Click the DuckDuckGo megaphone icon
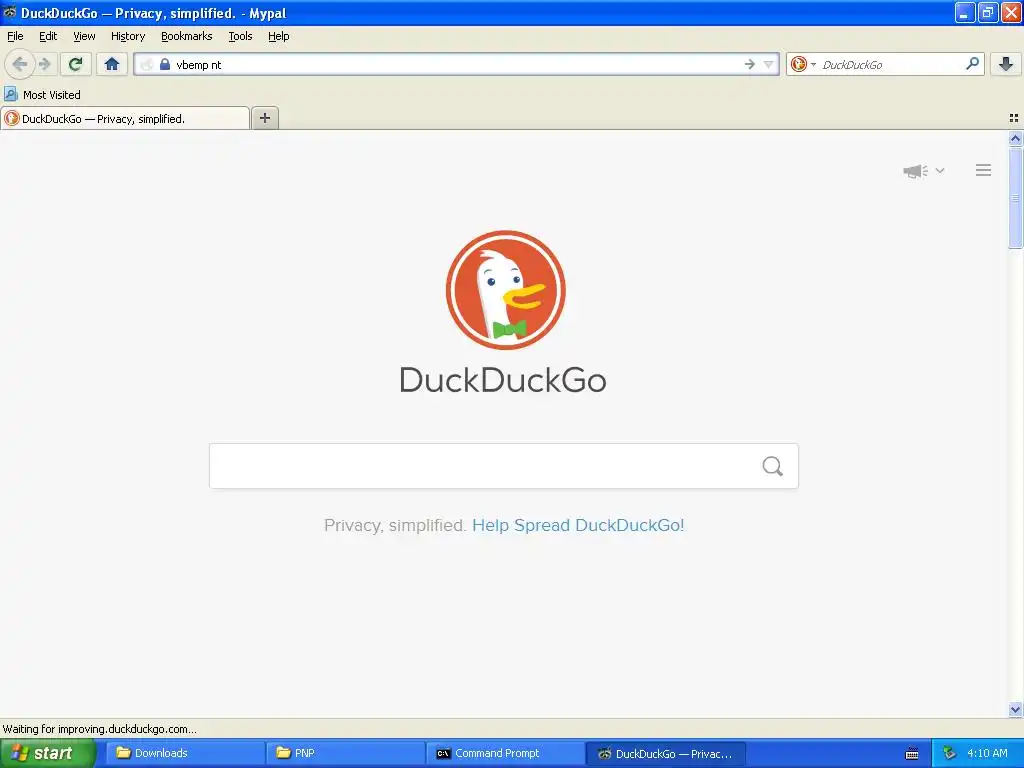 [916, 171]
